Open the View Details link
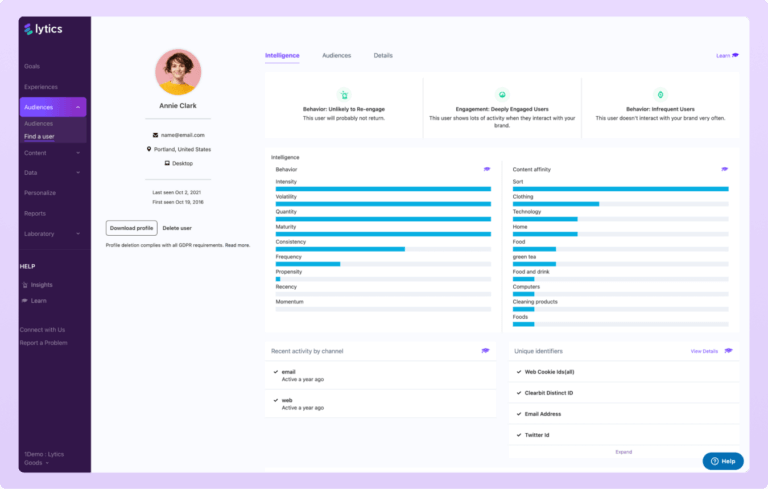The width and height of the screenshot is (768, 489). click(x=704, y=351)
